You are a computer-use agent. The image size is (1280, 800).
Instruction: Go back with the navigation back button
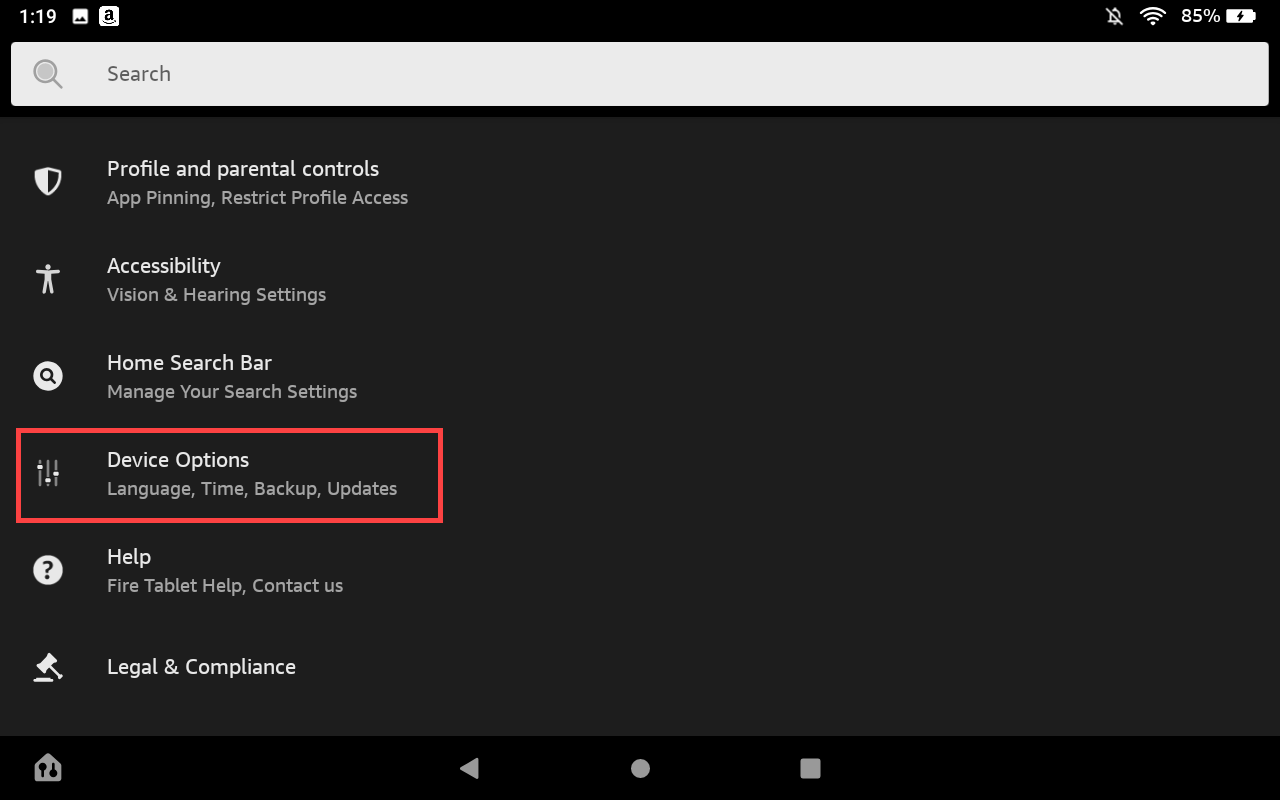pos(469,768)
